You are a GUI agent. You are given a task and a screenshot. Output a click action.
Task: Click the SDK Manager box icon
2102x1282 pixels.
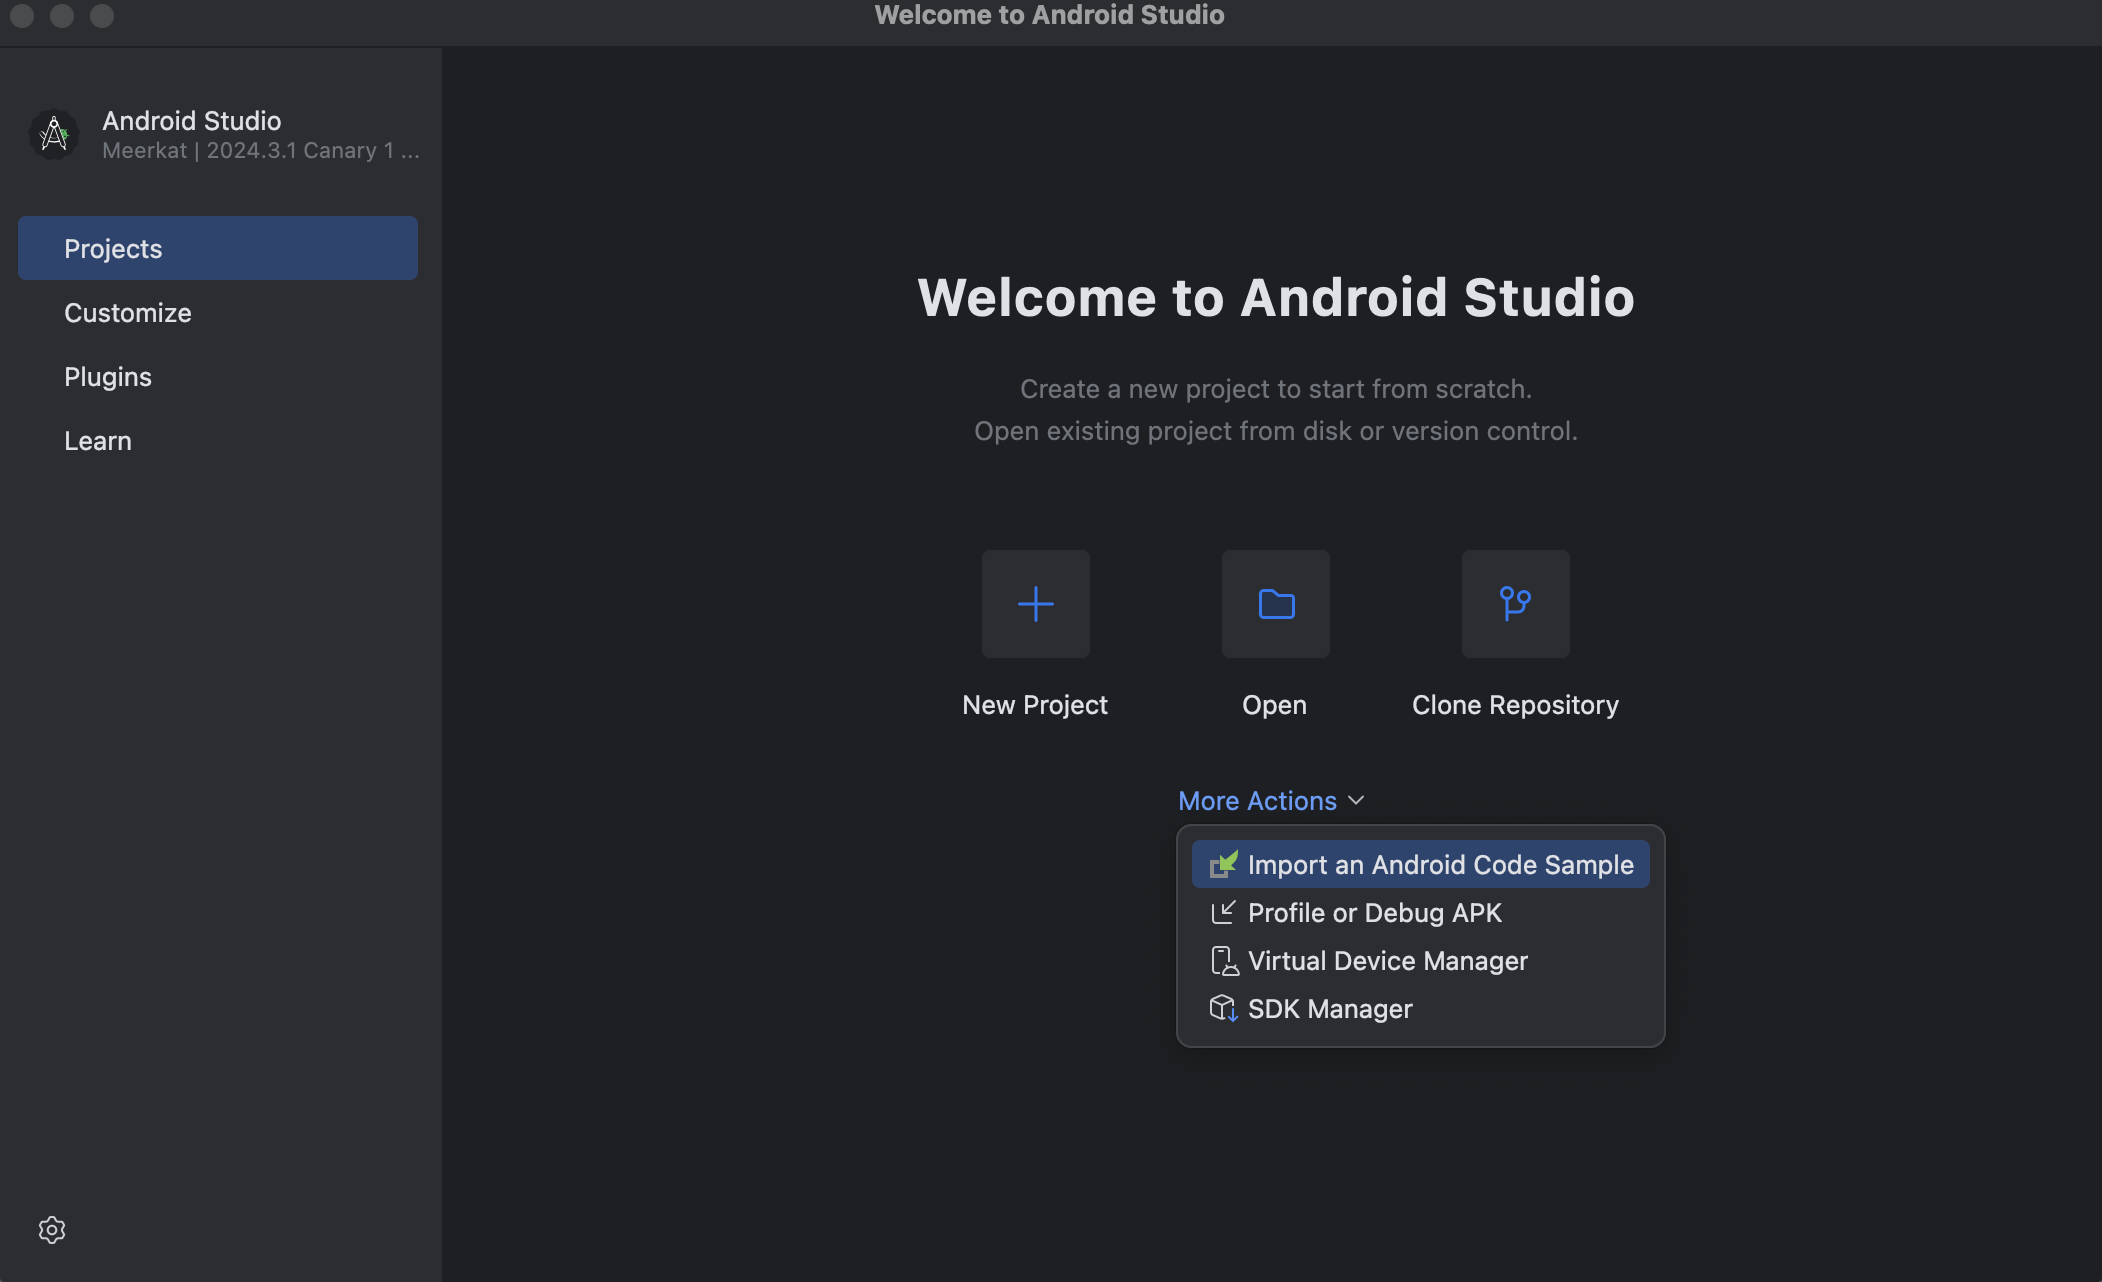(1223, 1008)
